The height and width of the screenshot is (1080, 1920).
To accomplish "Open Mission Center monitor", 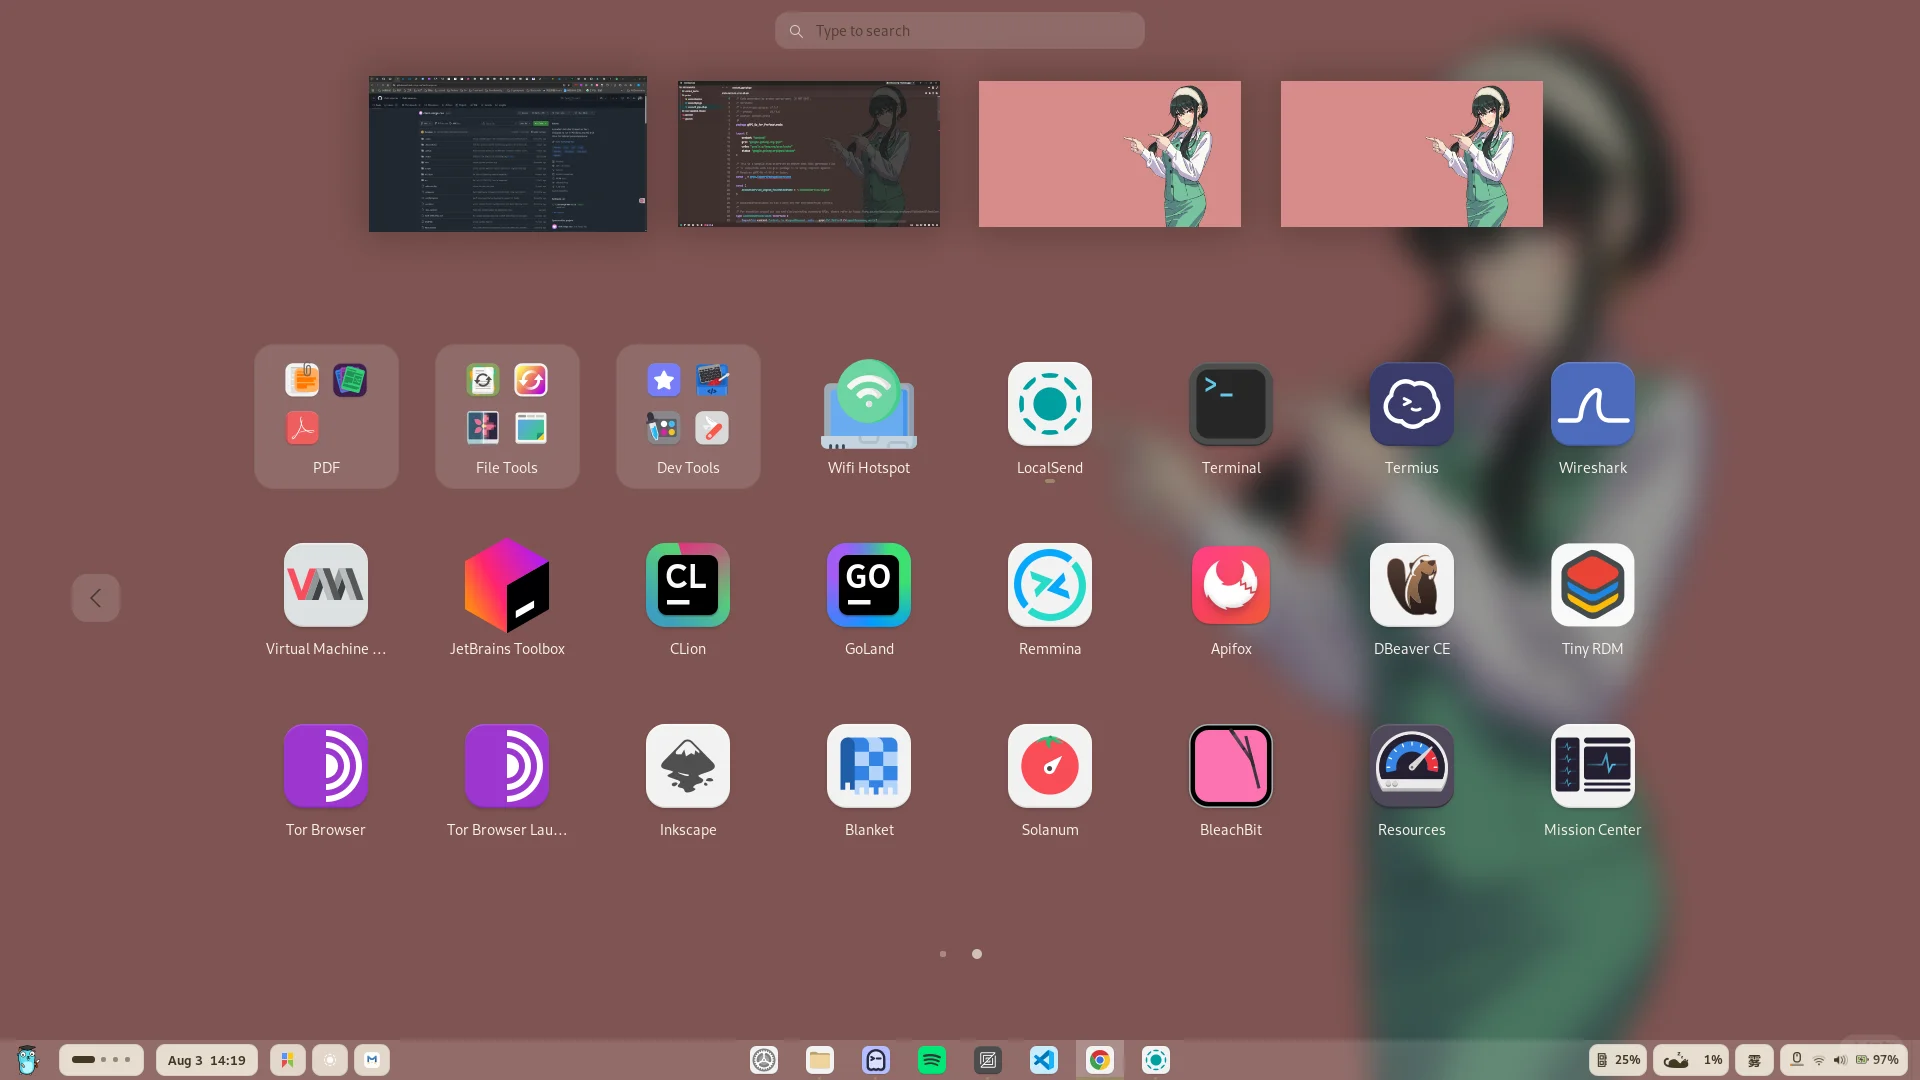I will tap(1591, 766).
